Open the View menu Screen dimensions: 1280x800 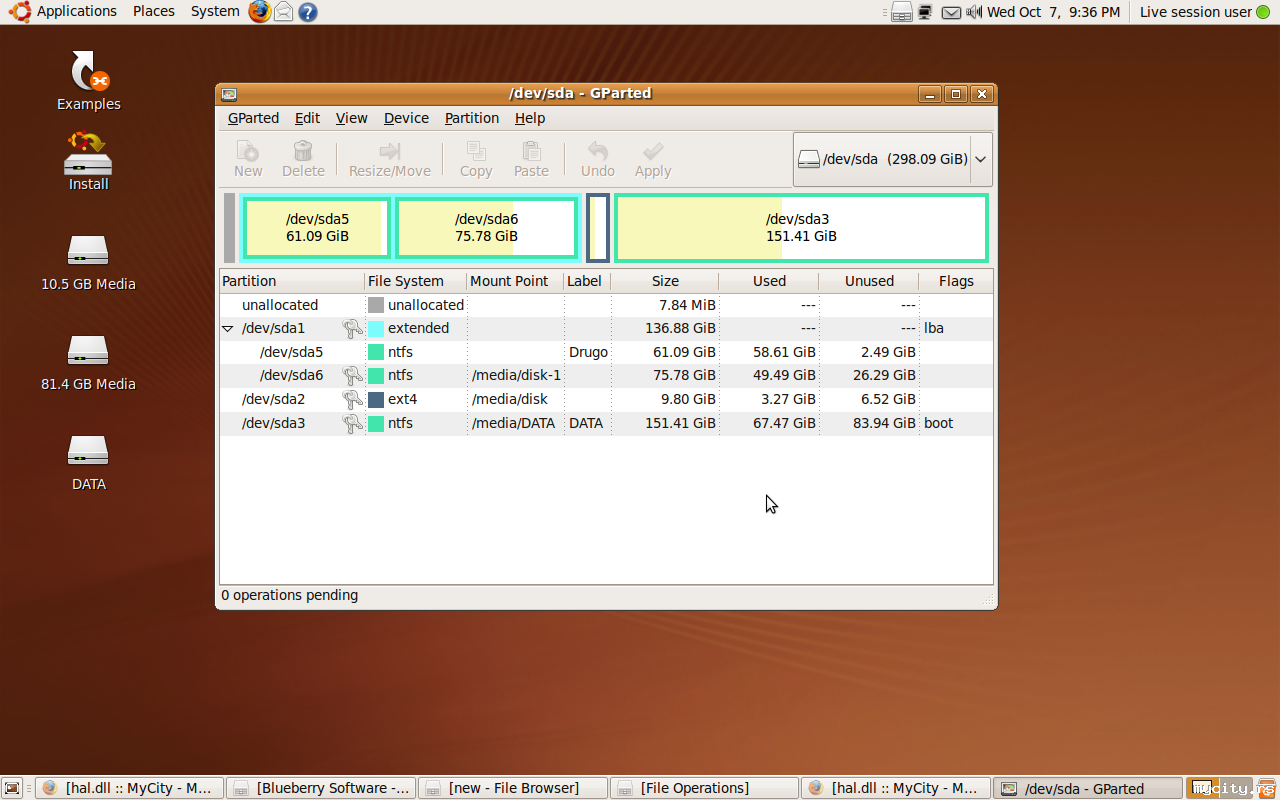tap(351, 118)
